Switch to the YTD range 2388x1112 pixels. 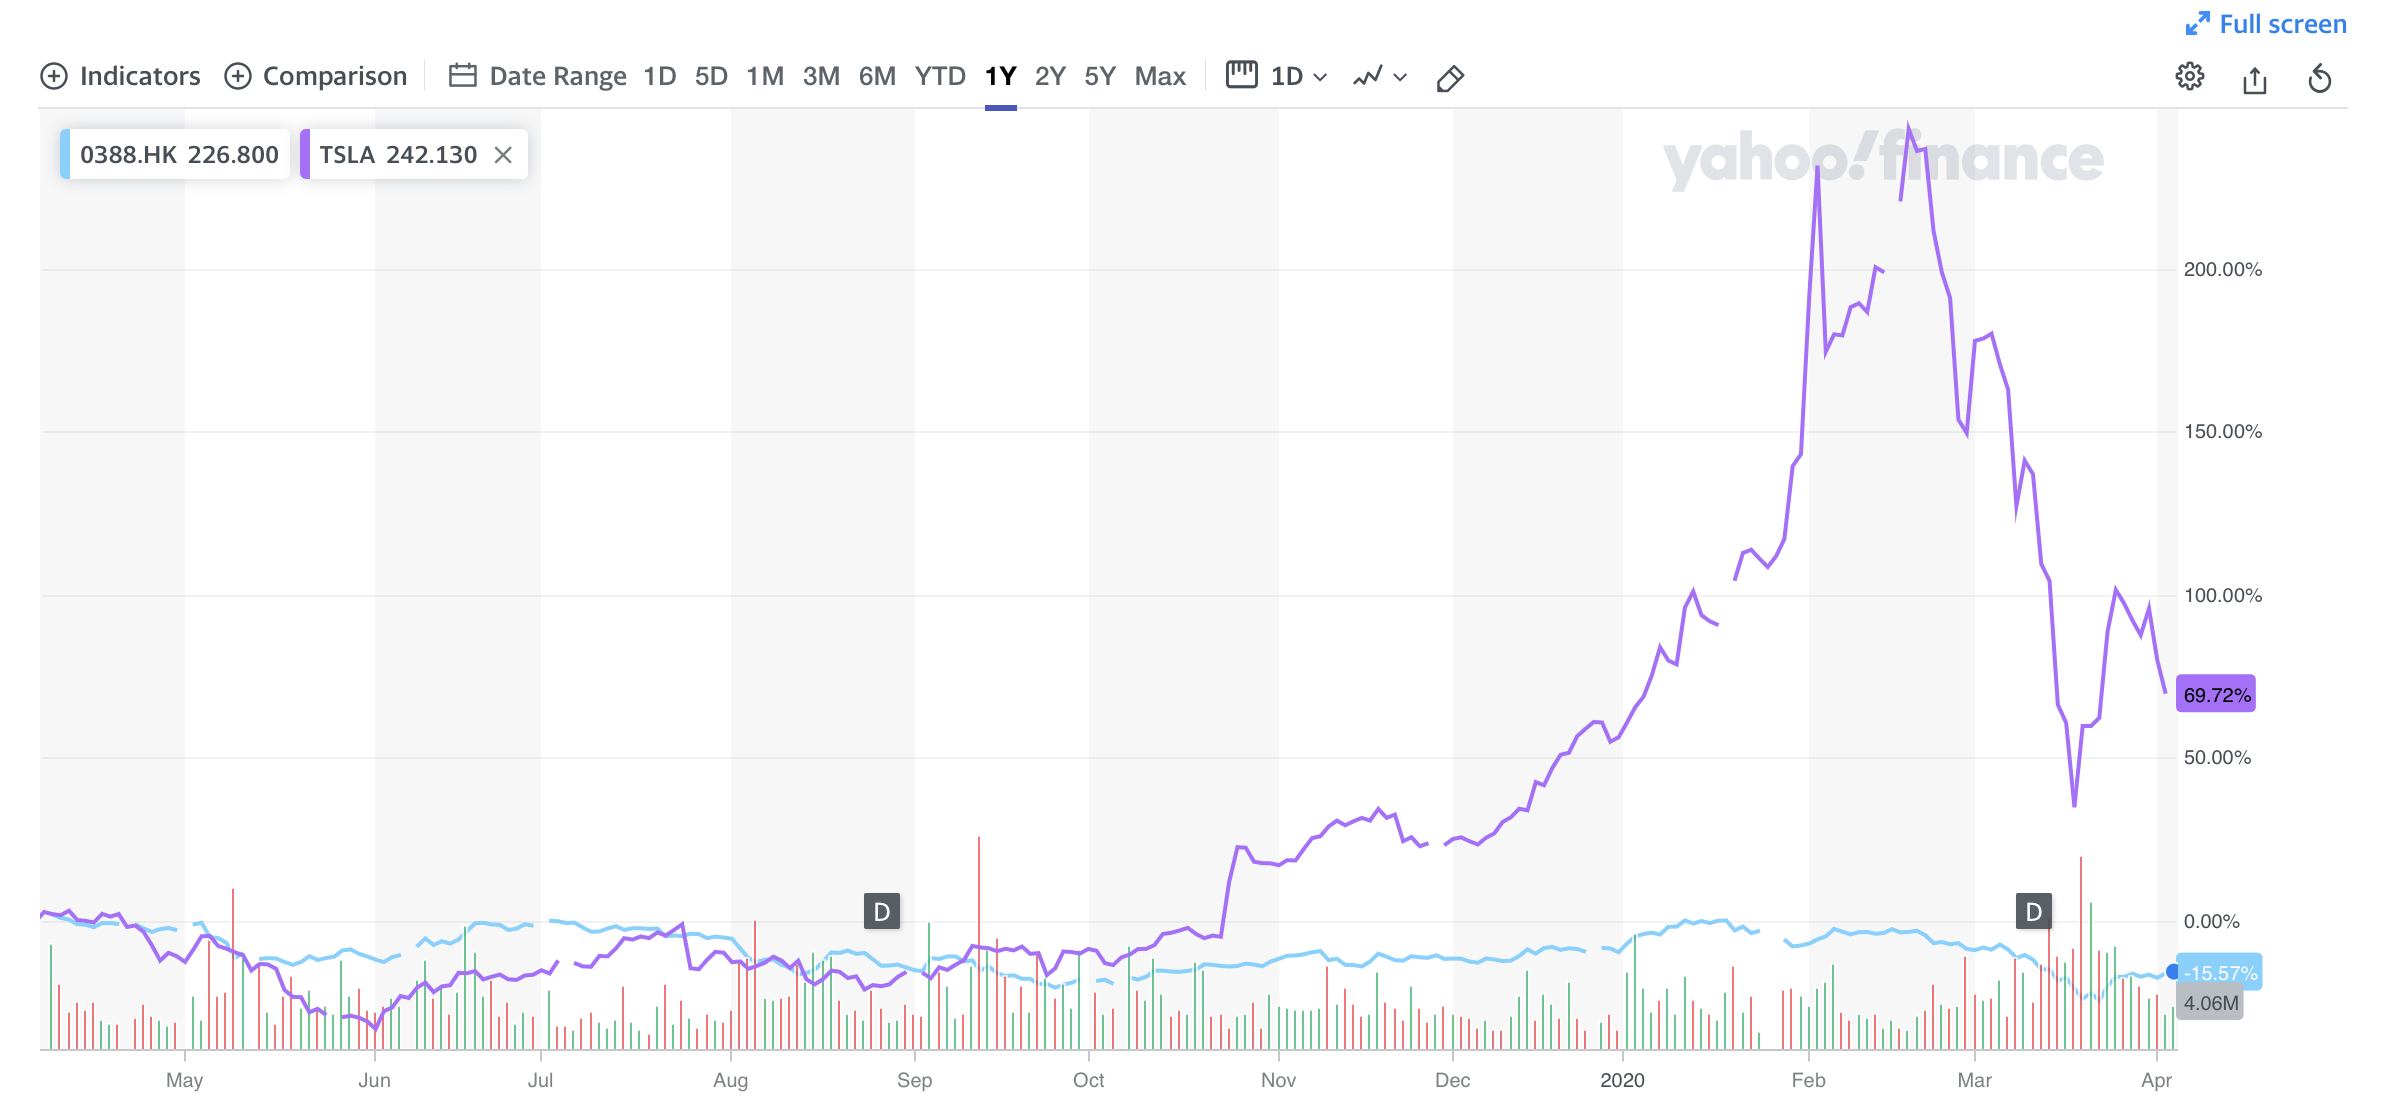click(940, 77)
